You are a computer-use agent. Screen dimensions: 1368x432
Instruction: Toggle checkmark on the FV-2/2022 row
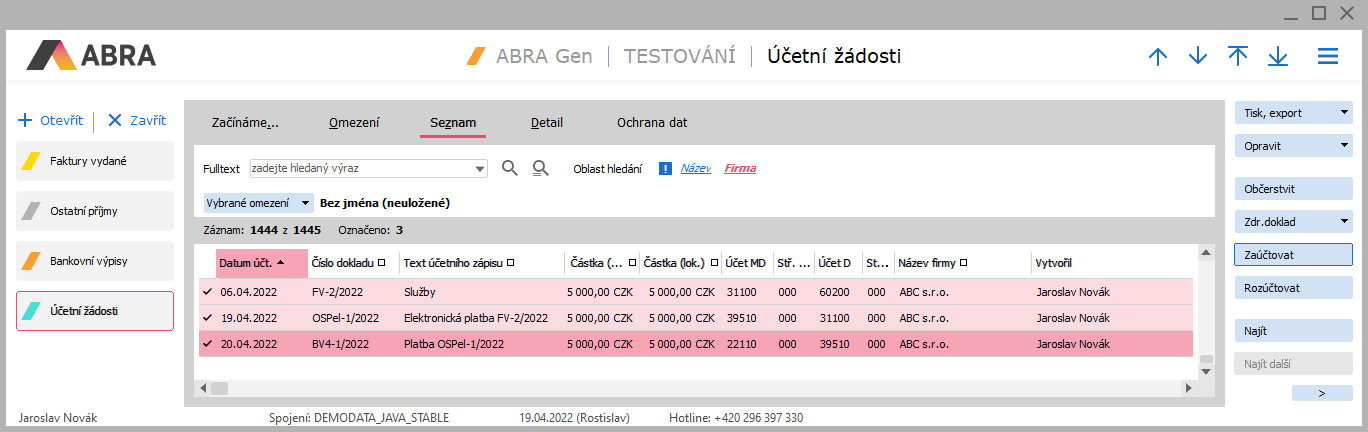[x=208, y=292]
